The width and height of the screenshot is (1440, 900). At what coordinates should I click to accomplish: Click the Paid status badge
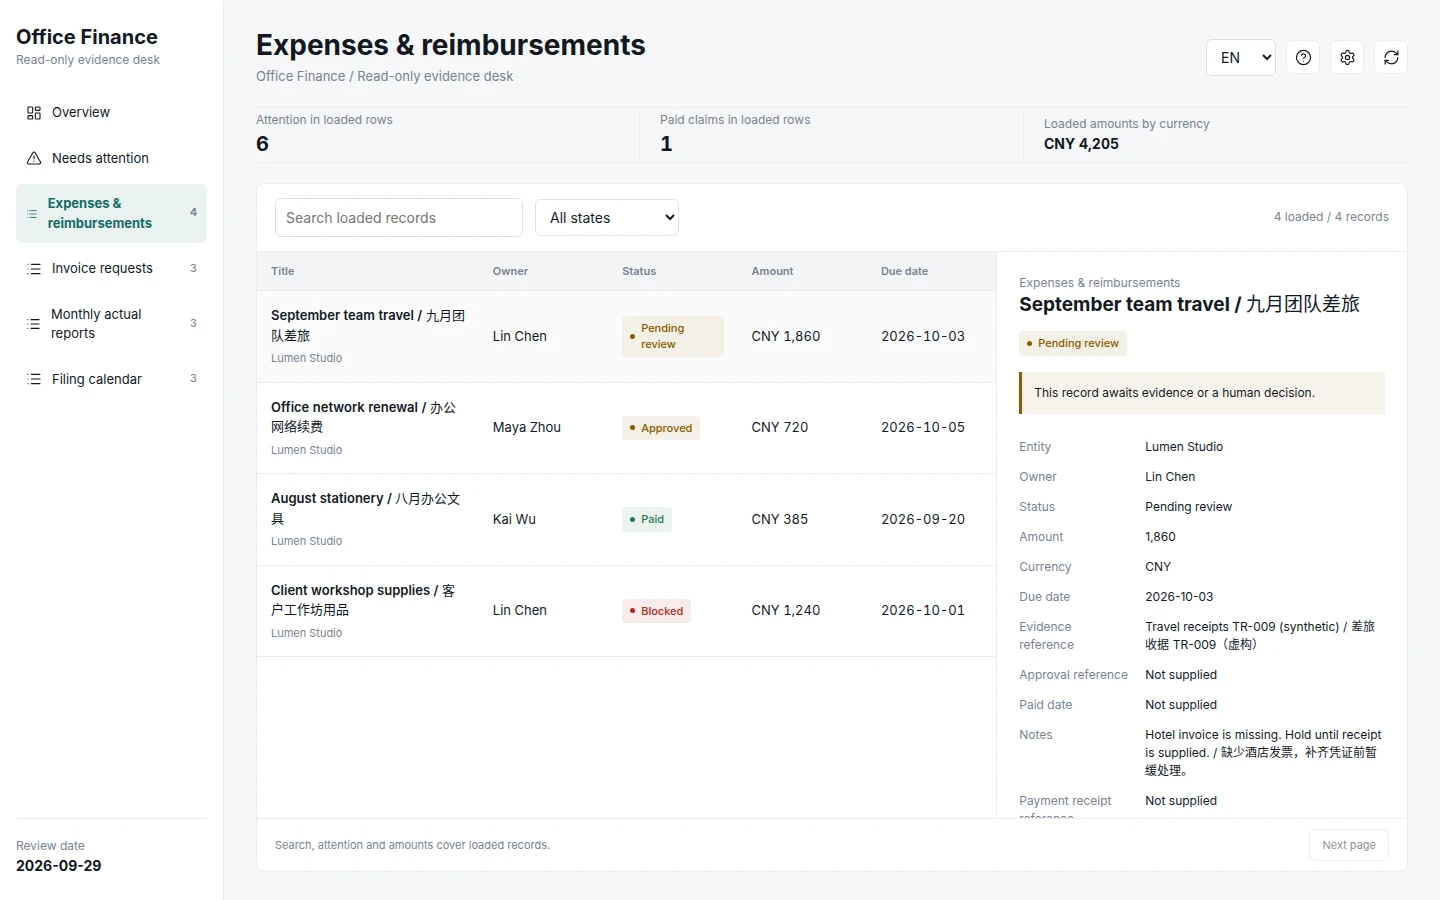647,519
